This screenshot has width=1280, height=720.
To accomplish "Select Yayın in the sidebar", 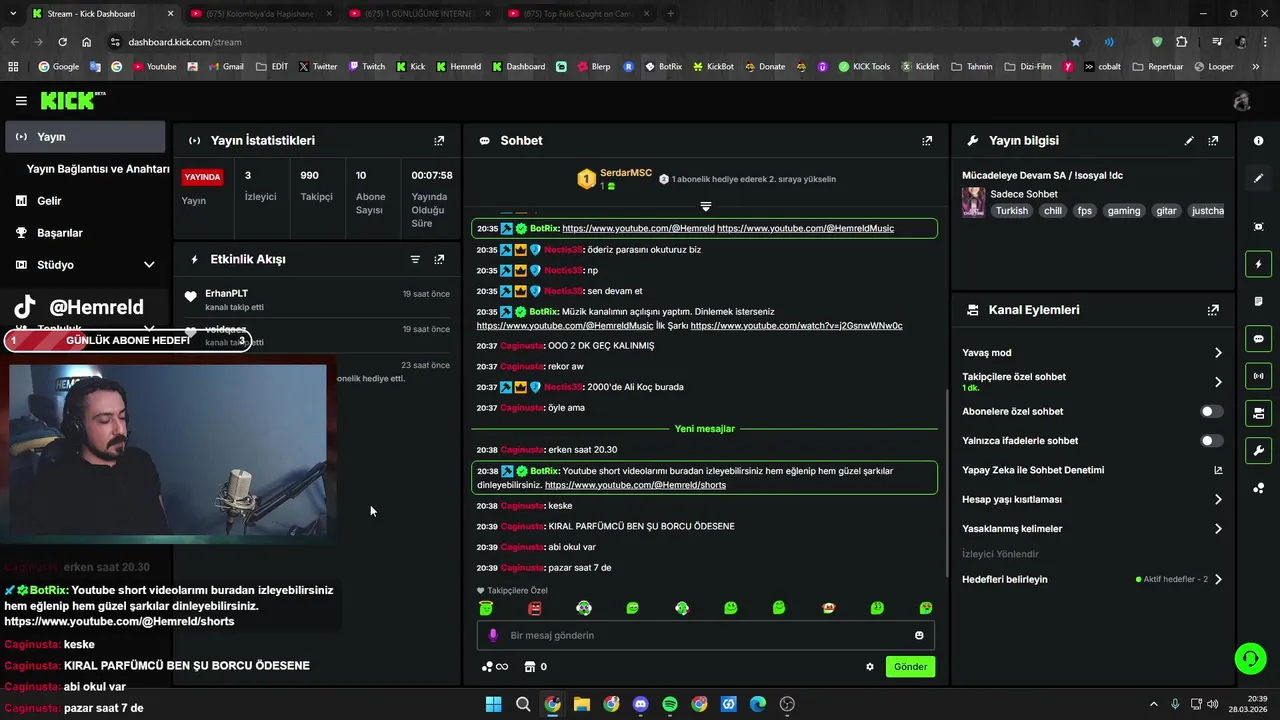I will click(x=85, y=137).
